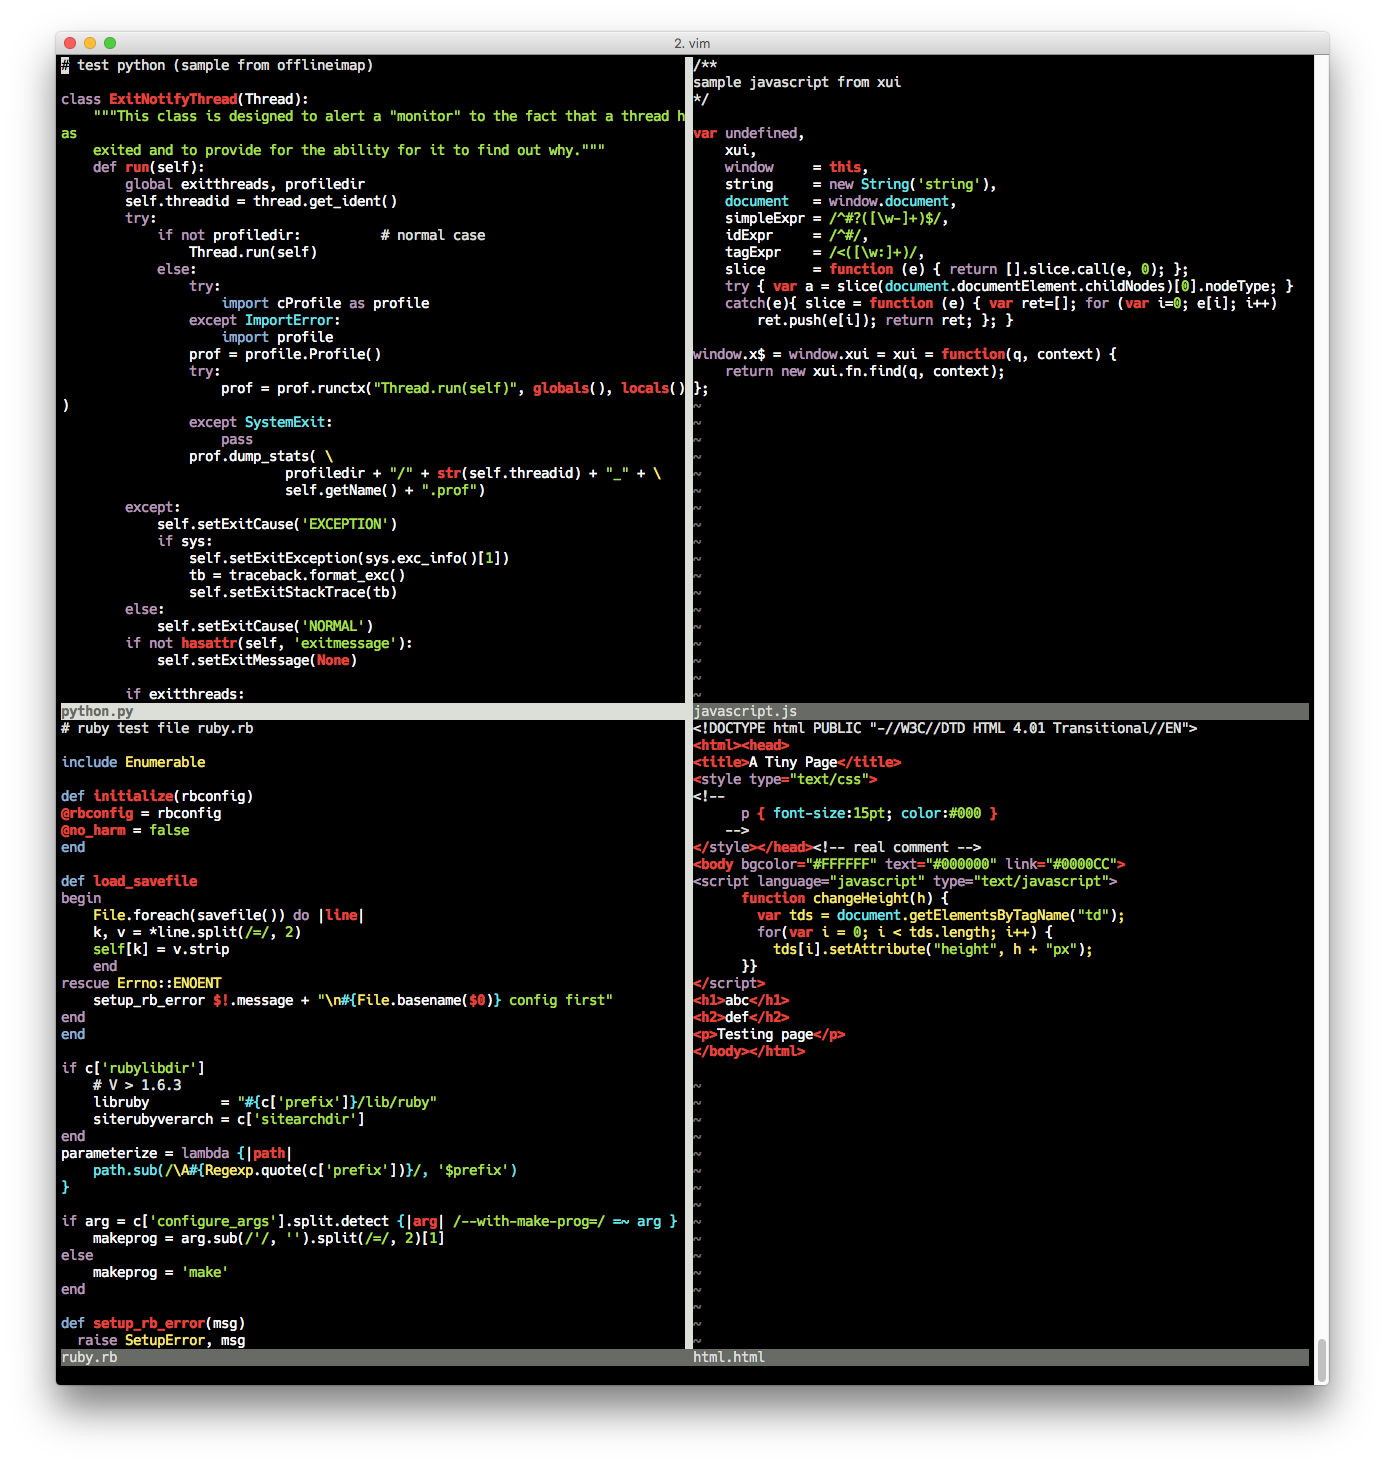Click 'def setup_rb_error(msg)' line
This screenshot has height=1465, width=1385.
pyautogui.click(x=153, y=1323)
